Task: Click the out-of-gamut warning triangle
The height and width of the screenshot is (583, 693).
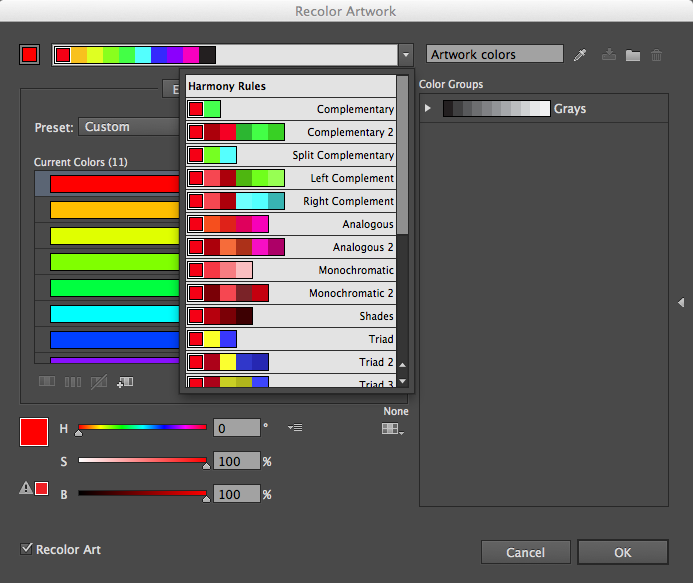Action: click(x=26, y=488)
